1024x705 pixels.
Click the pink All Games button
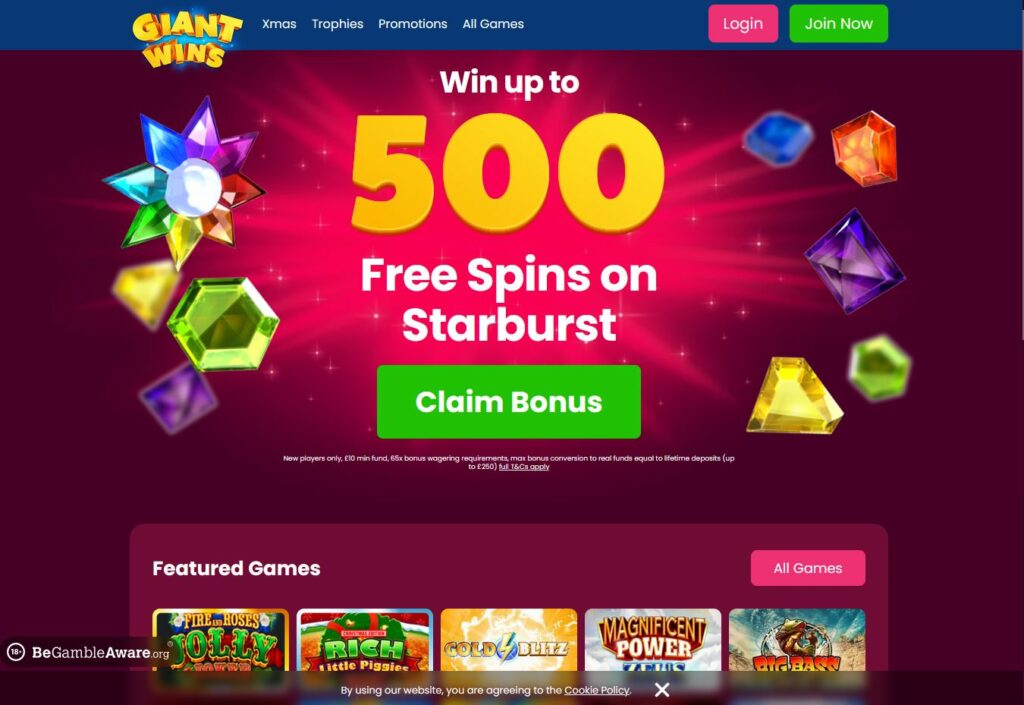(x=808, y=568)
